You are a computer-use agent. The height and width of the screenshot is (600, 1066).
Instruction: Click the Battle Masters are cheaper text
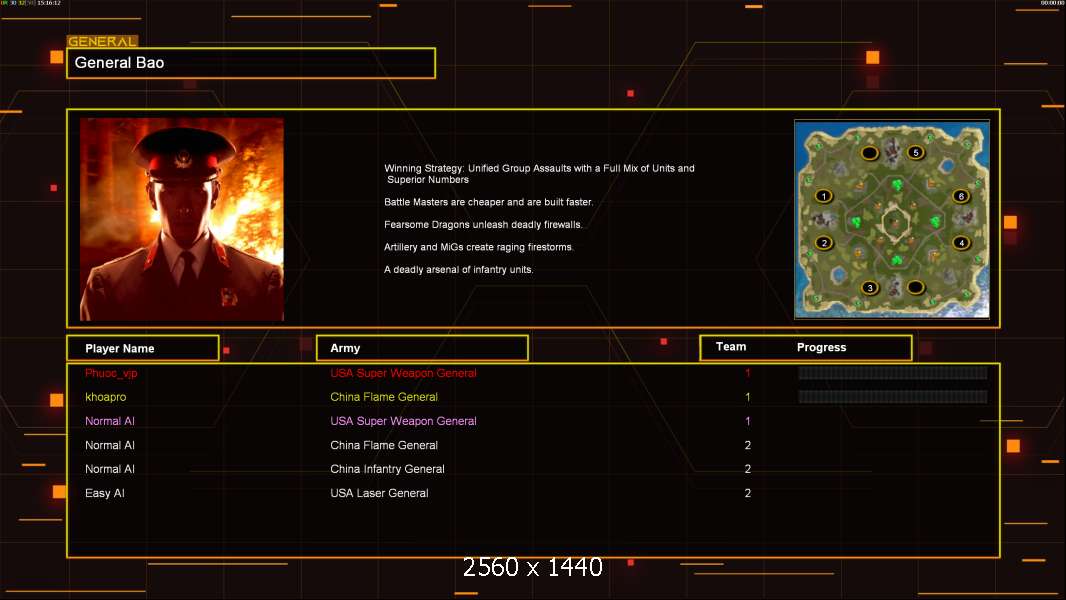click(x=488, y=202)
